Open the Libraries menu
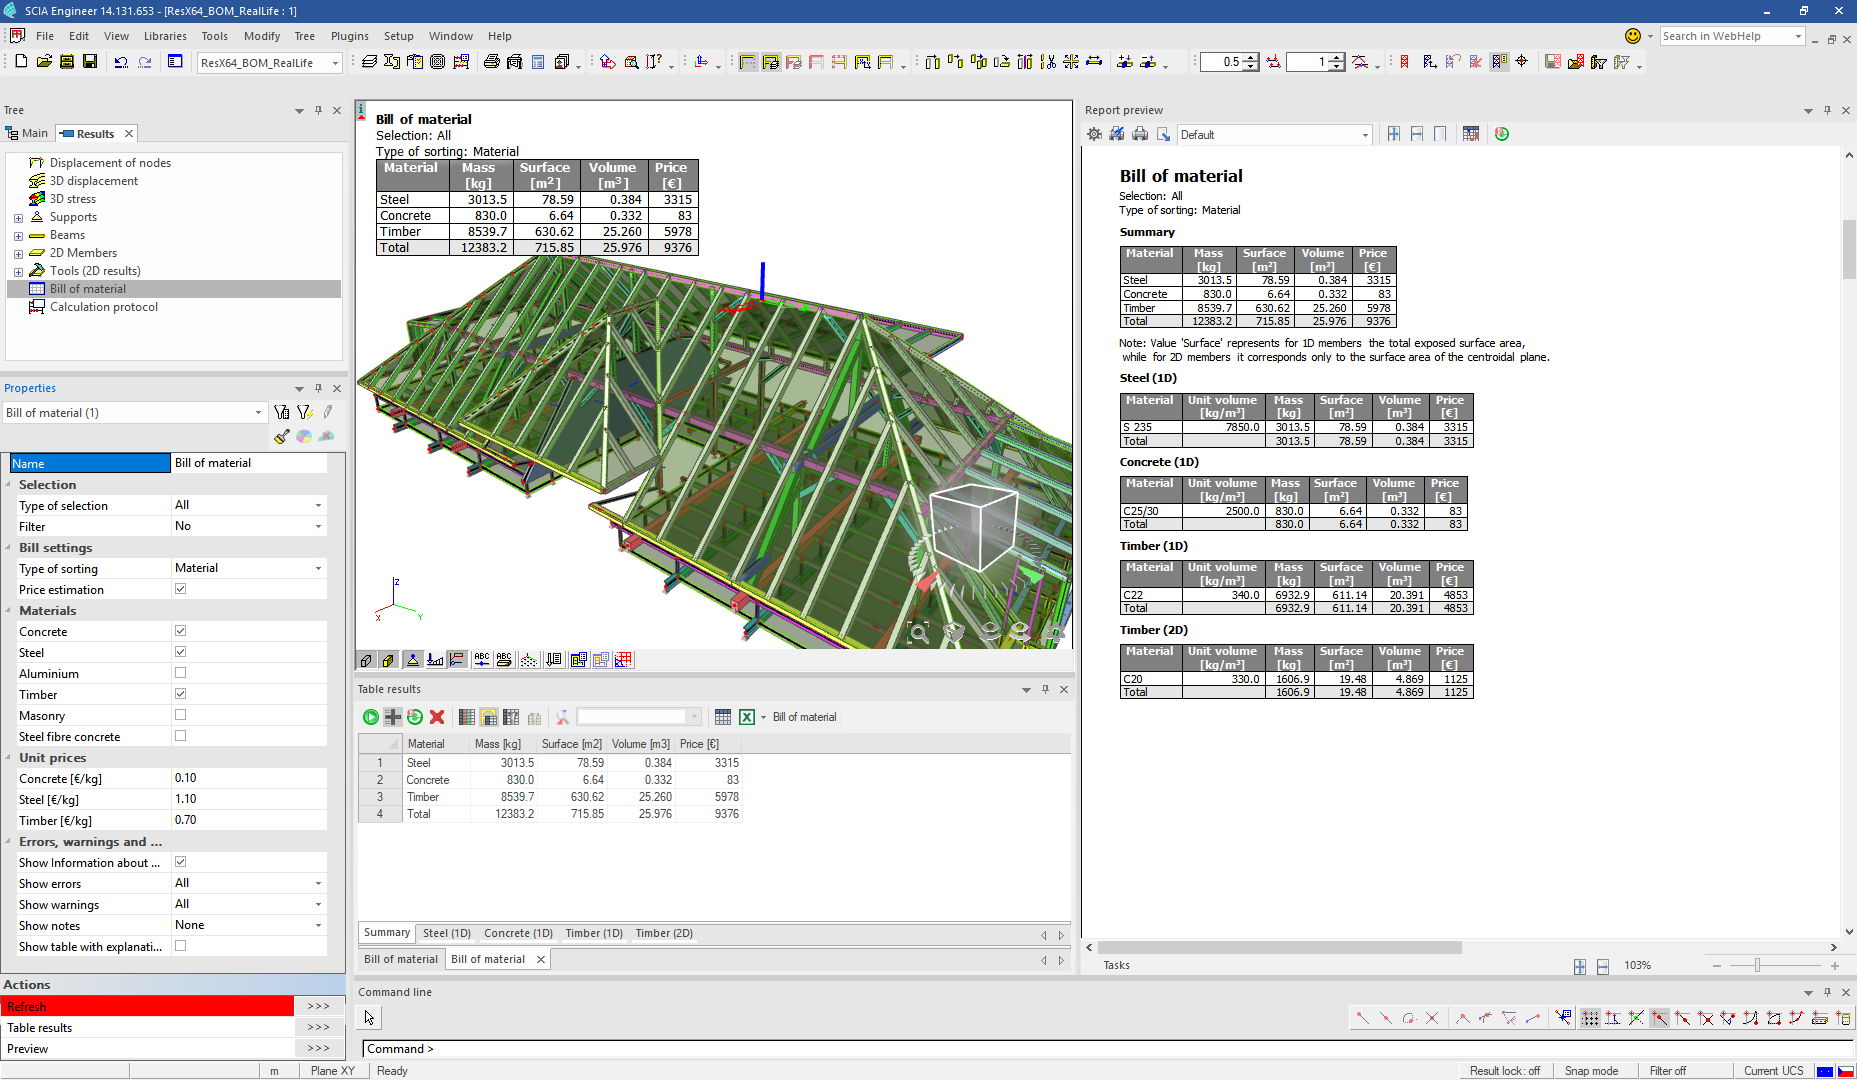1857x1080 pixels. pos(165,36)
